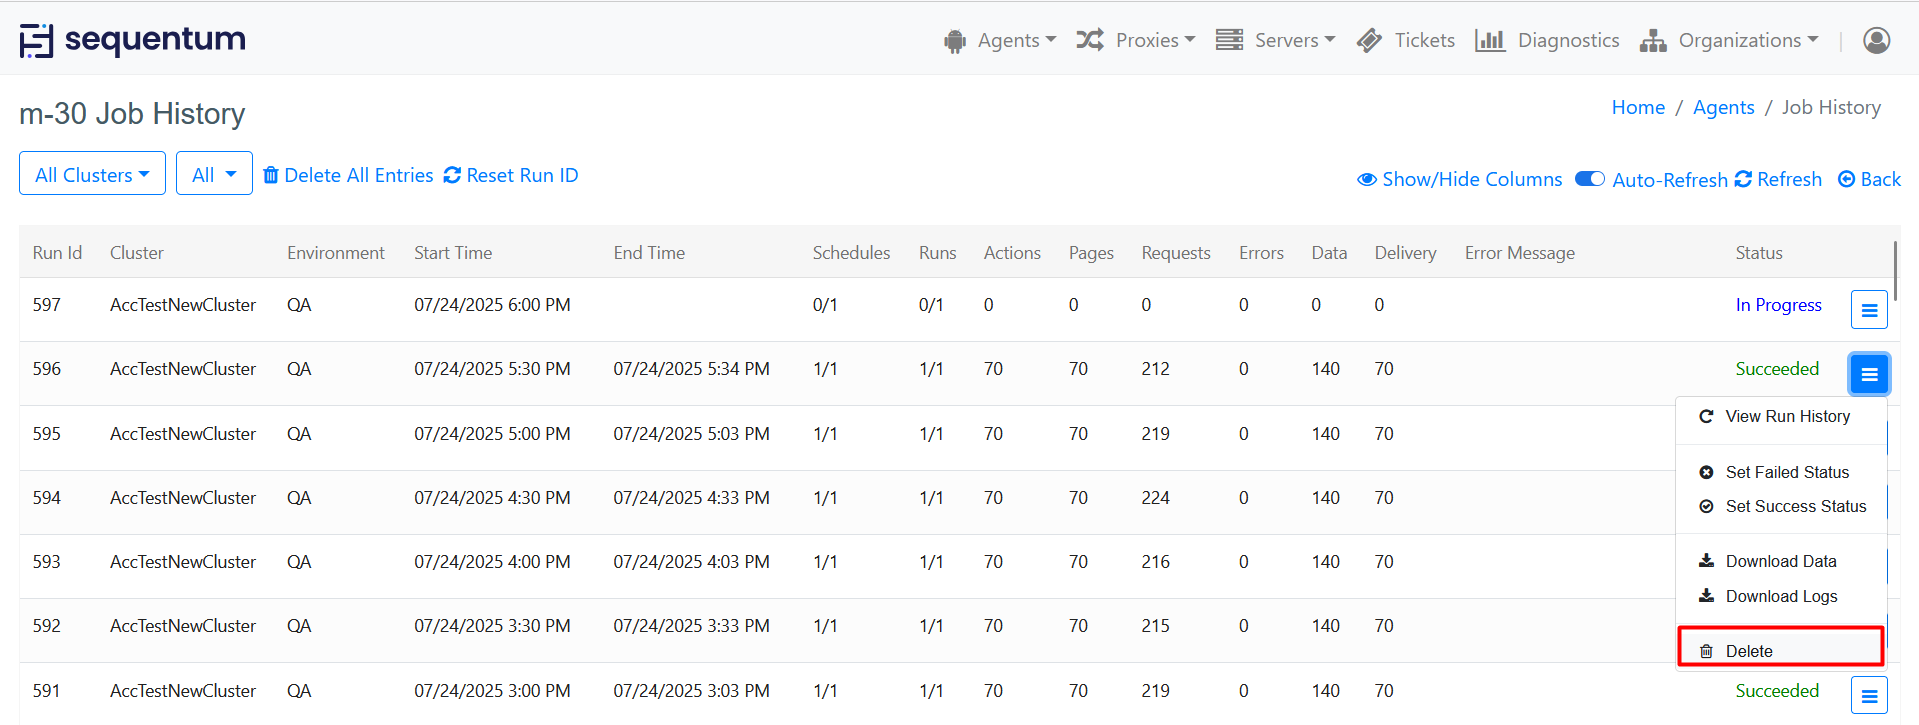Click the Refresh link
The width and height of the screenshot is (1919, 725).
(1778, 179)
